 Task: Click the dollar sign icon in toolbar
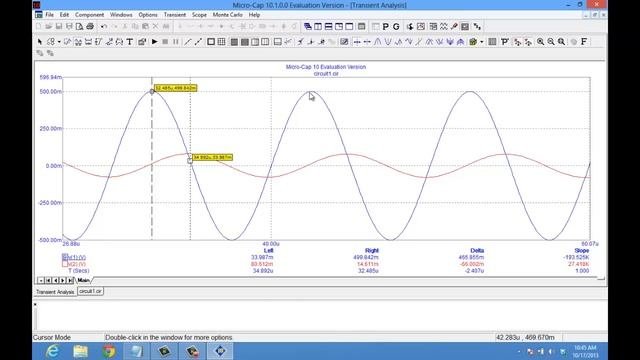(x=410, y=27)
